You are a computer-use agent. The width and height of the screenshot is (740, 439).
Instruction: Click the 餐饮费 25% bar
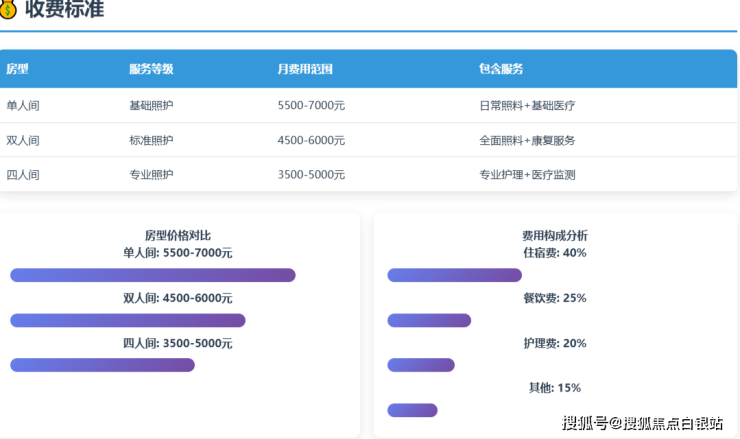429,320
